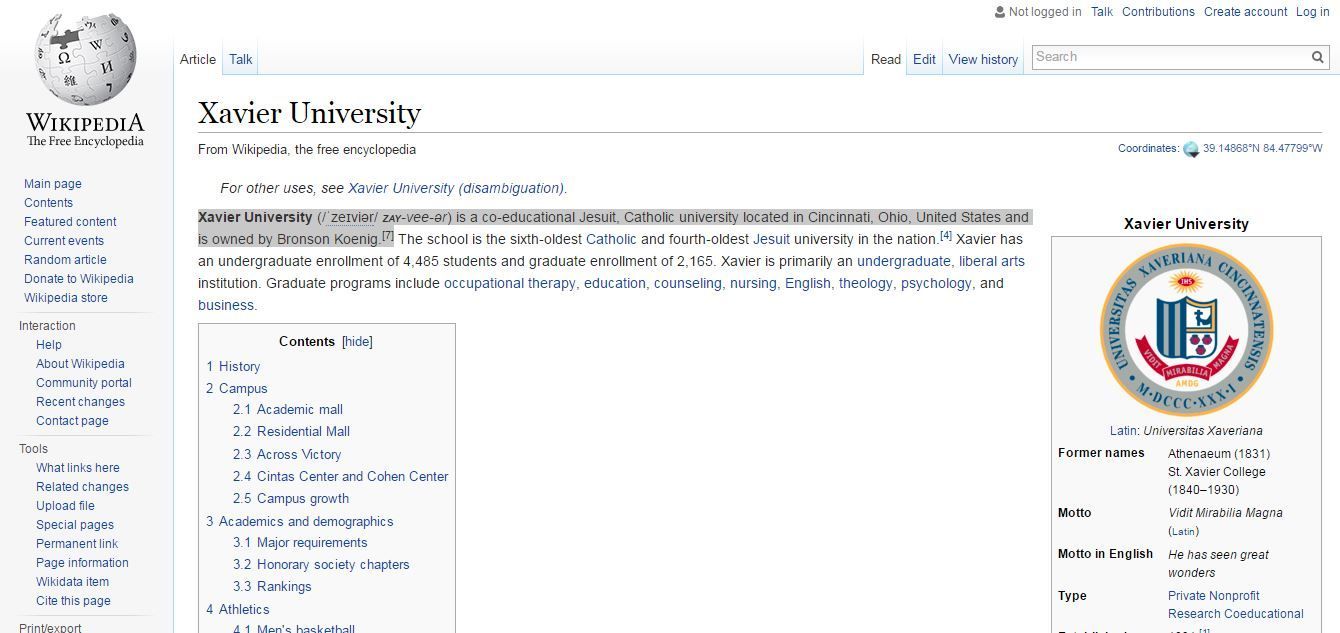Screen dimensions: 1340x633
Task: Open What links here tool
Action: click(x=78, y=468)
